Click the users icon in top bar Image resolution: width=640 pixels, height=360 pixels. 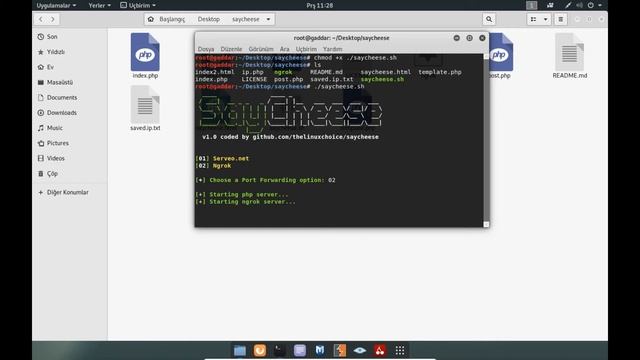coord(550,5)
